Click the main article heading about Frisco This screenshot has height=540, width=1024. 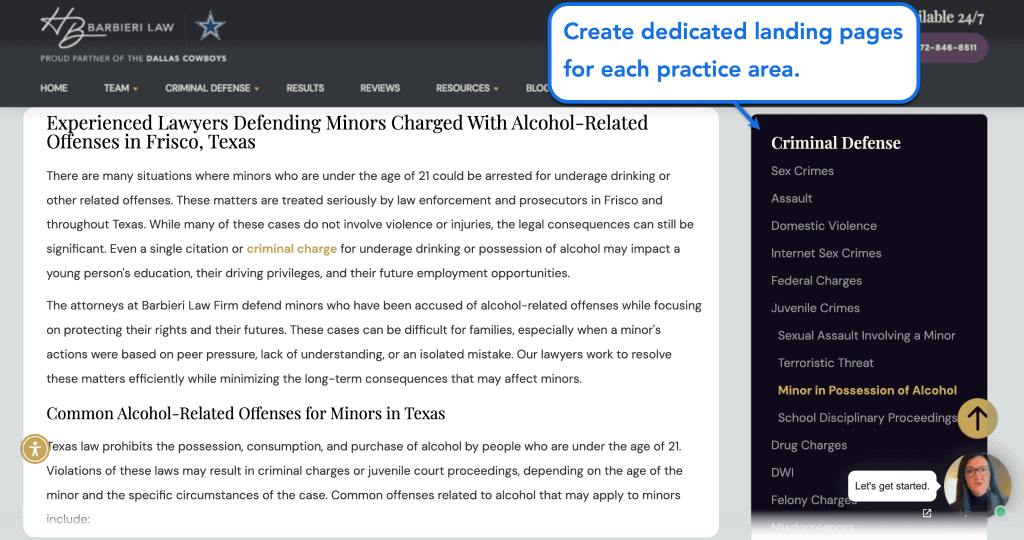tap(347, 132)
